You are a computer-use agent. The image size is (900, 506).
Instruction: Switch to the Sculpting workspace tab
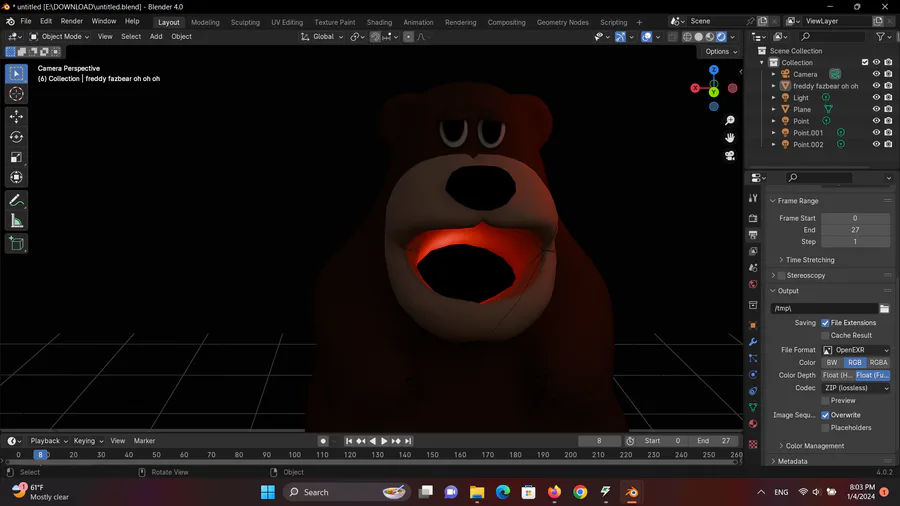tap(245, 22)
